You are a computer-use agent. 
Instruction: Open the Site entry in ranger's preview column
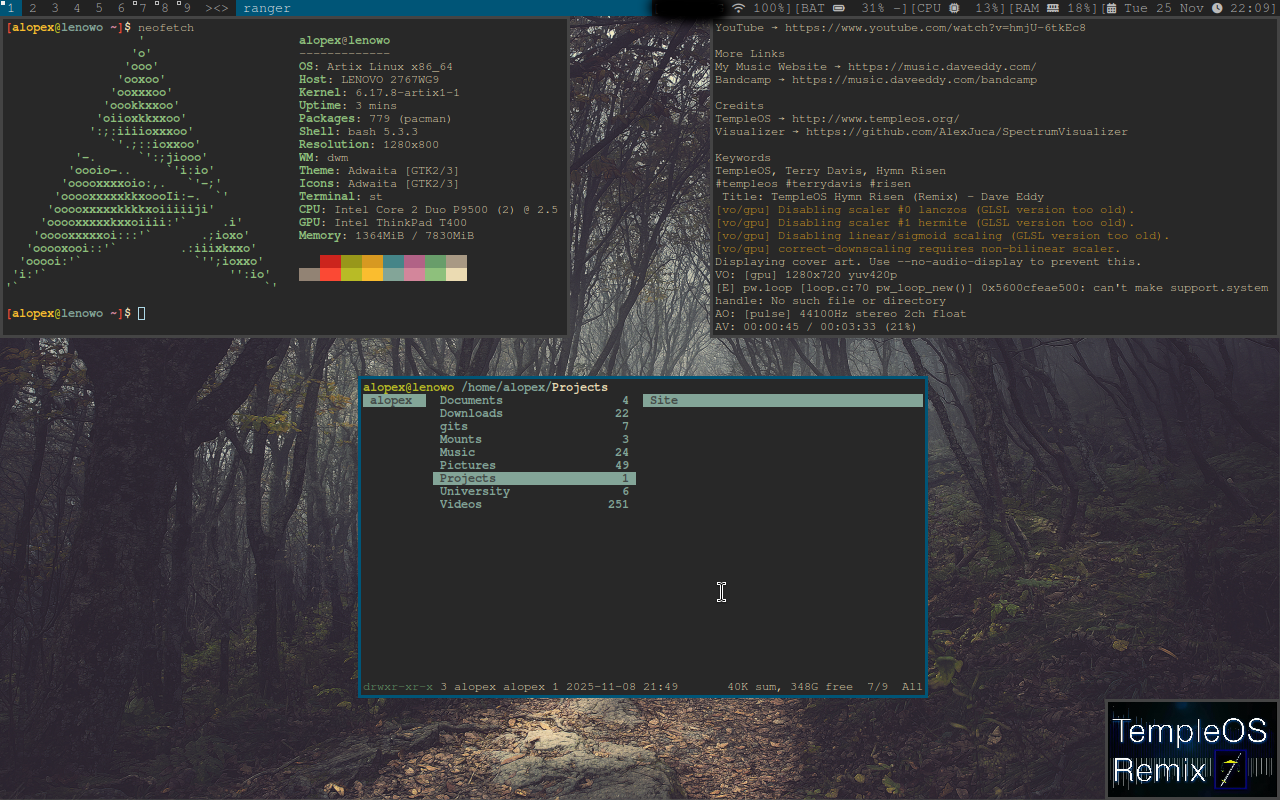tap(783, 401)
